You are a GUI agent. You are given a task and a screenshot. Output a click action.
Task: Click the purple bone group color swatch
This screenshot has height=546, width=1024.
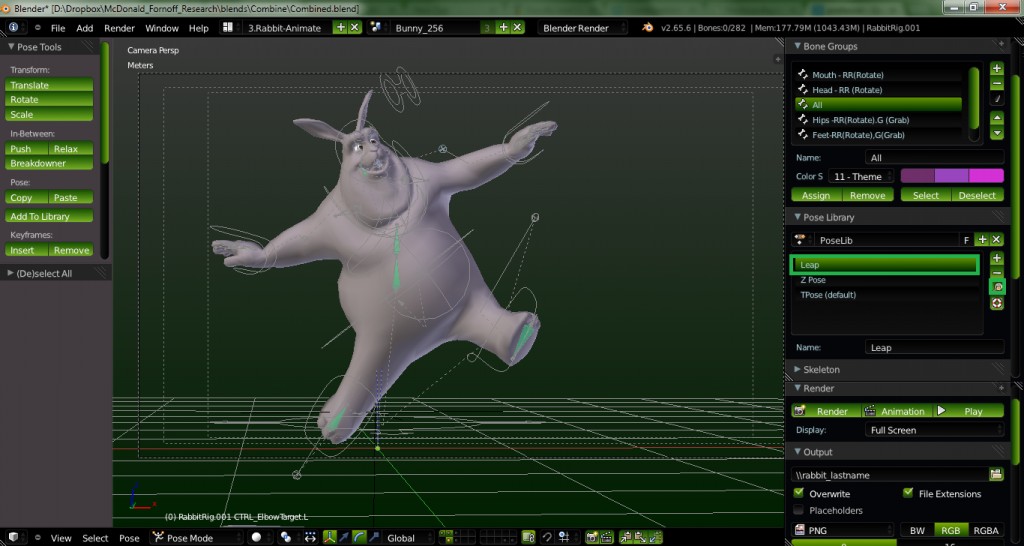point(952,176)
